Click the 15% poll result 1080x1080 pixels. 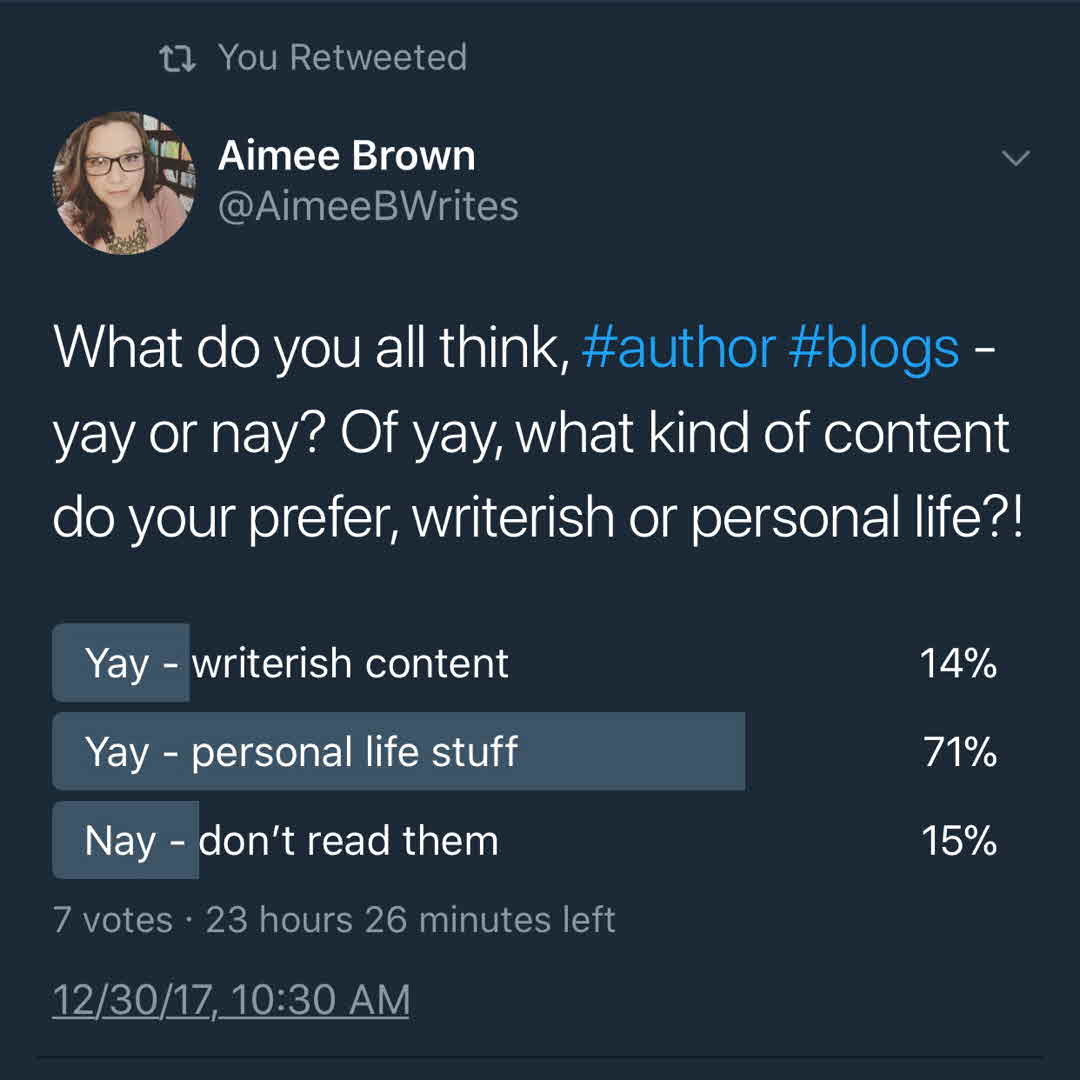coord(958,841)
